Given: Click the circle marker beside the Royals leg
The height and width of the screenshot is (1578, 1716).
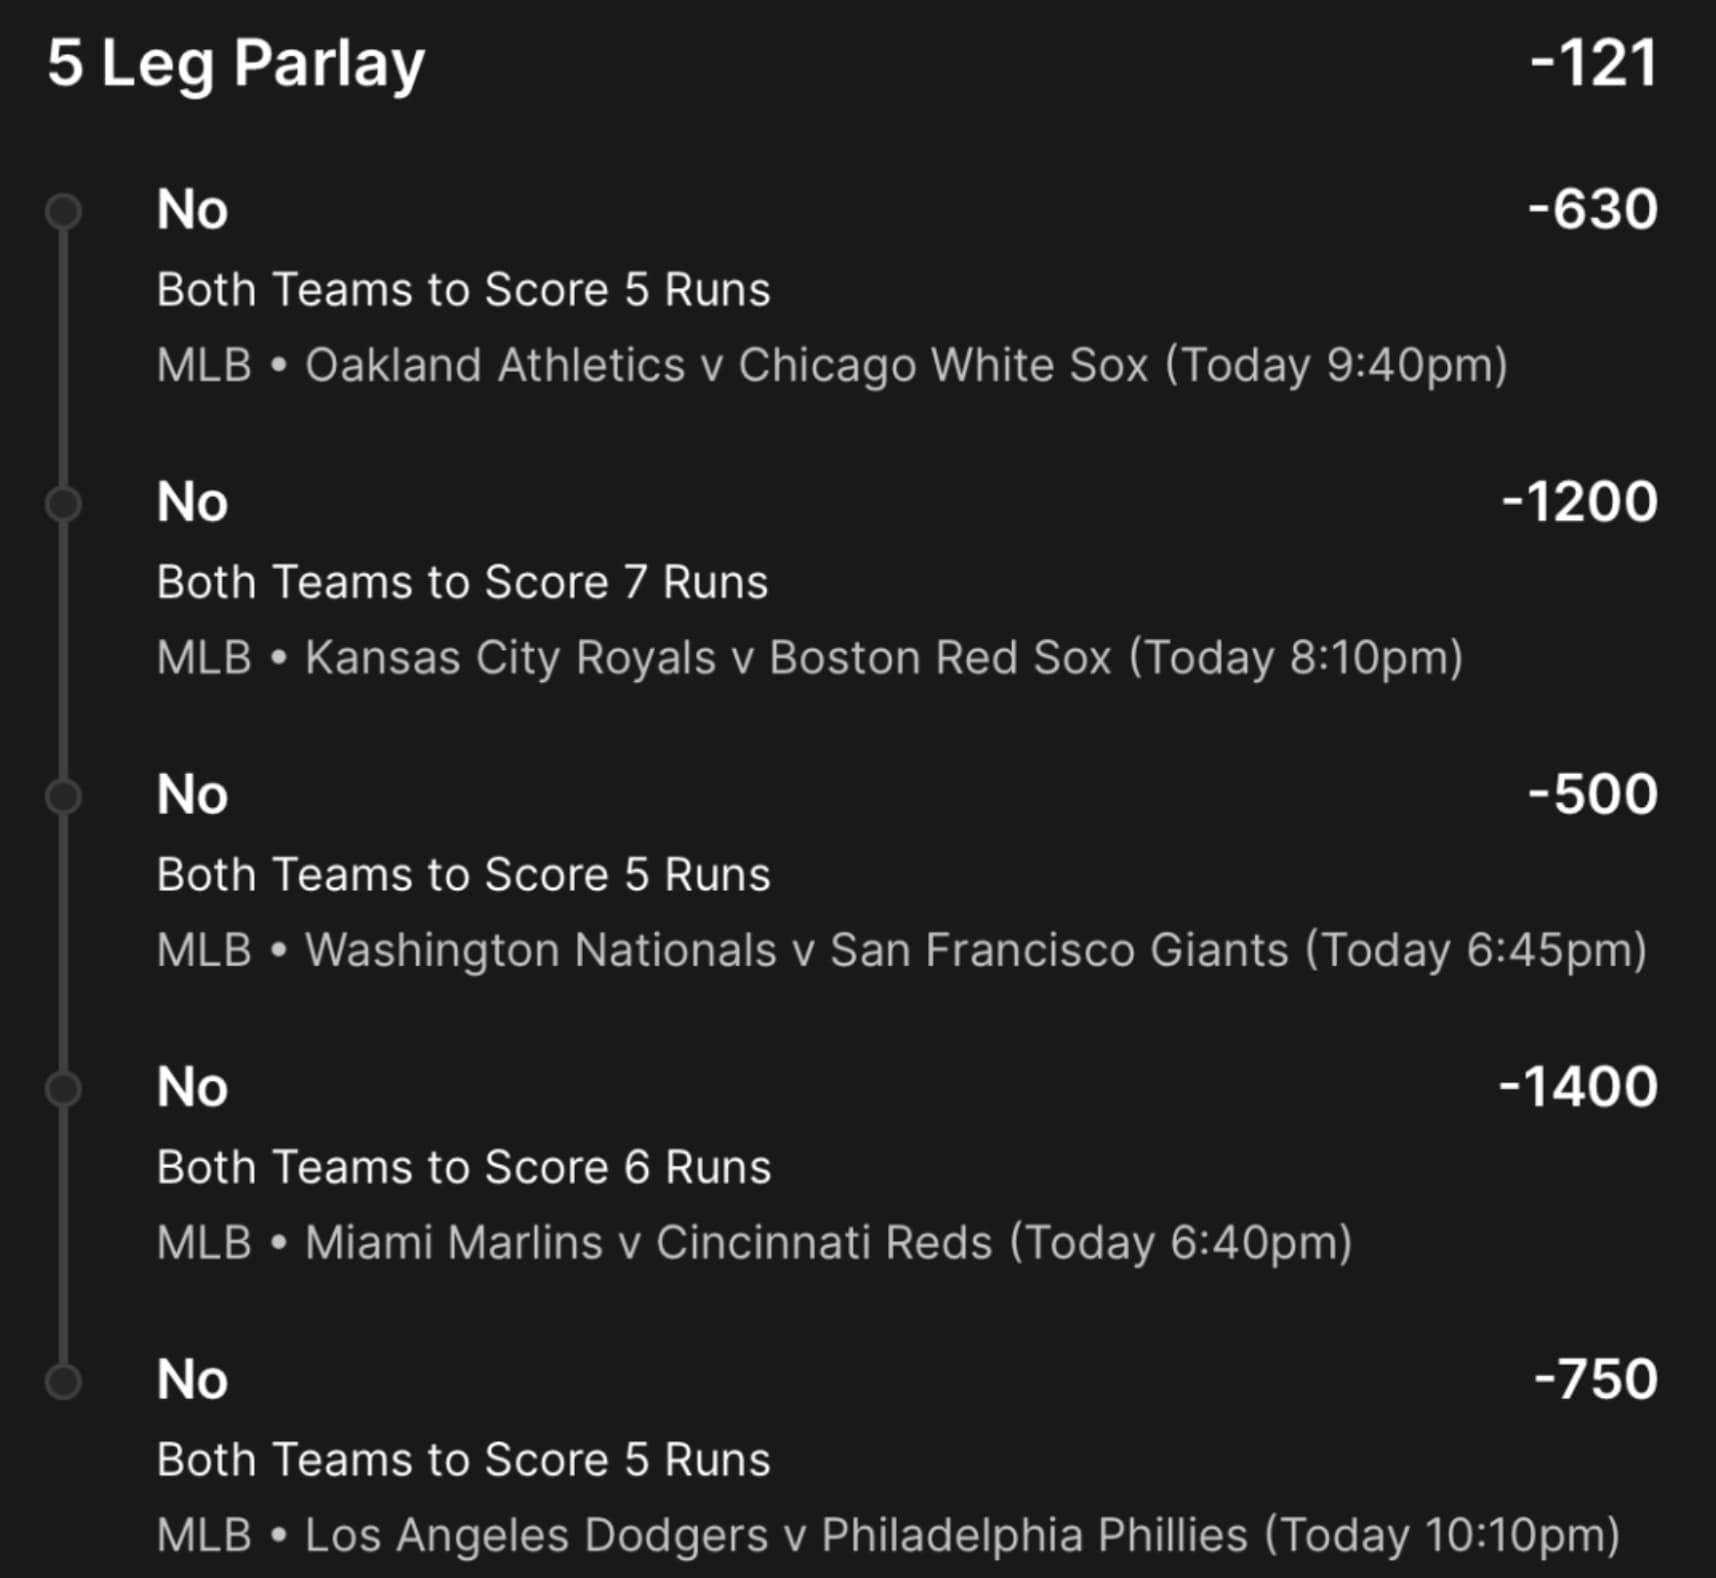Looking at the screenshot, I should click(x=63, y=503).
